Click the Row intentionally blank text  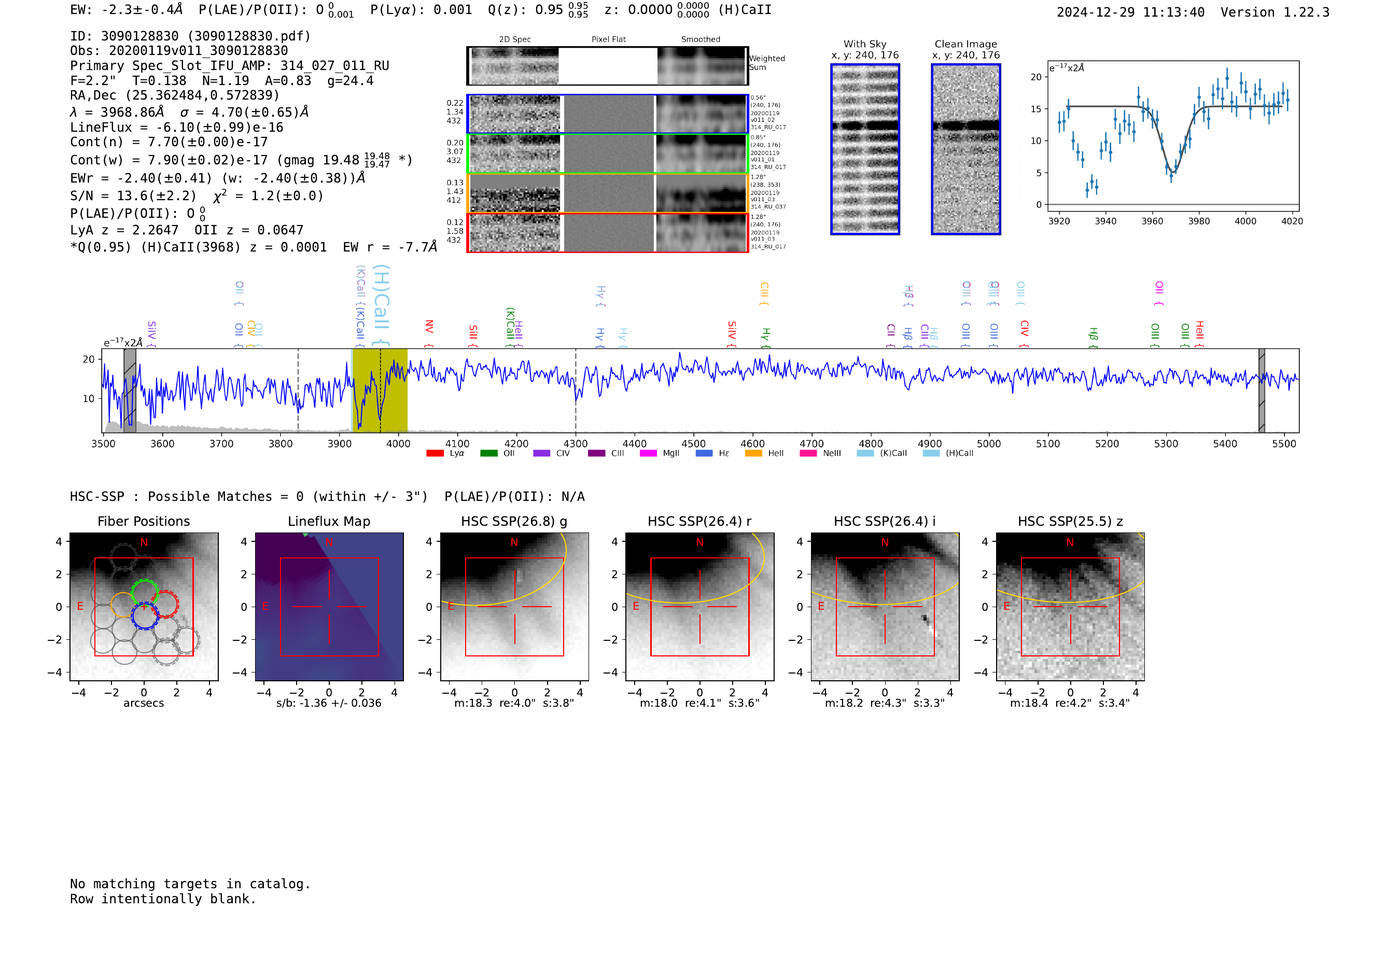tap(163, 899)
